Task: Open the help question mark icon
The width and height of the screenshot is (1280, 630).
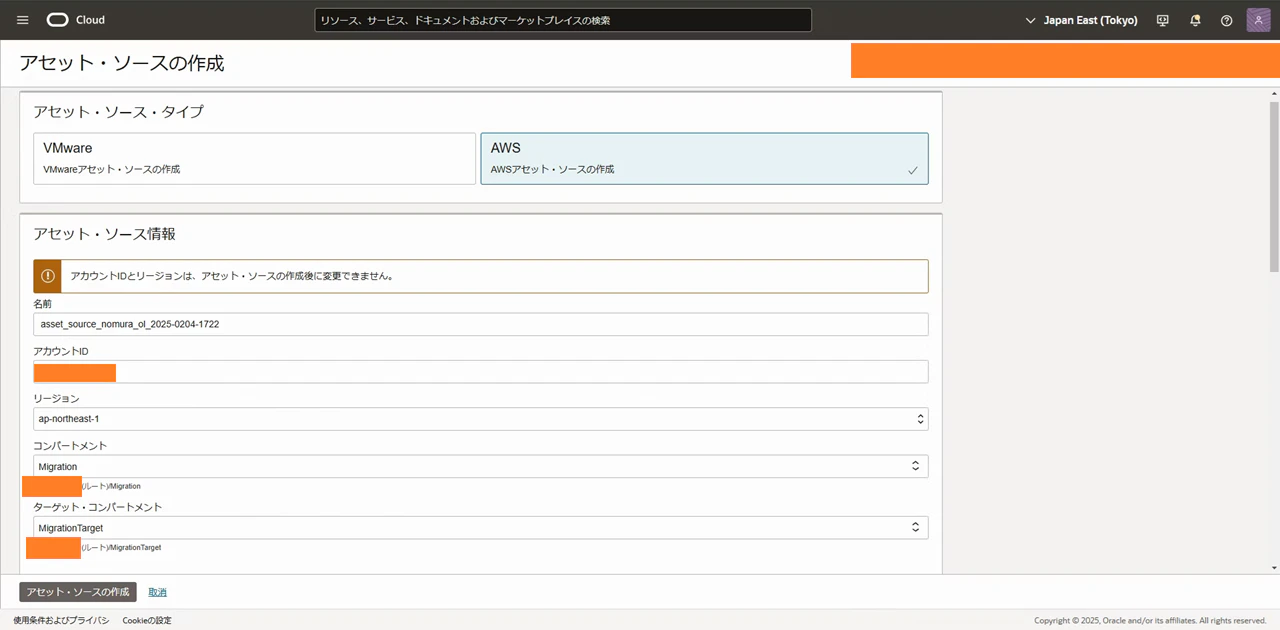Action: point(1227,20)
